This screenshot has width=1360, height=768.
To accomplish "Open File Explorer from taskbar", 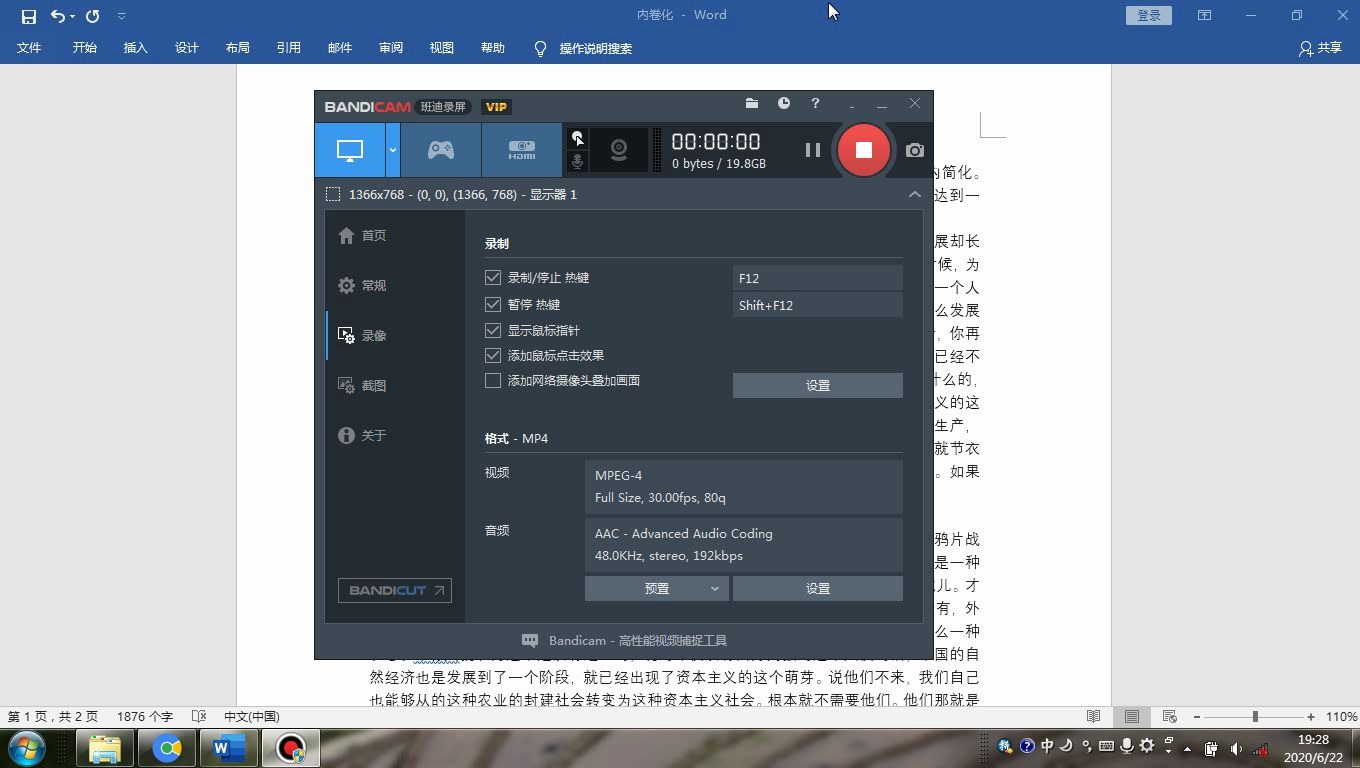I will (x=105, y=748).
